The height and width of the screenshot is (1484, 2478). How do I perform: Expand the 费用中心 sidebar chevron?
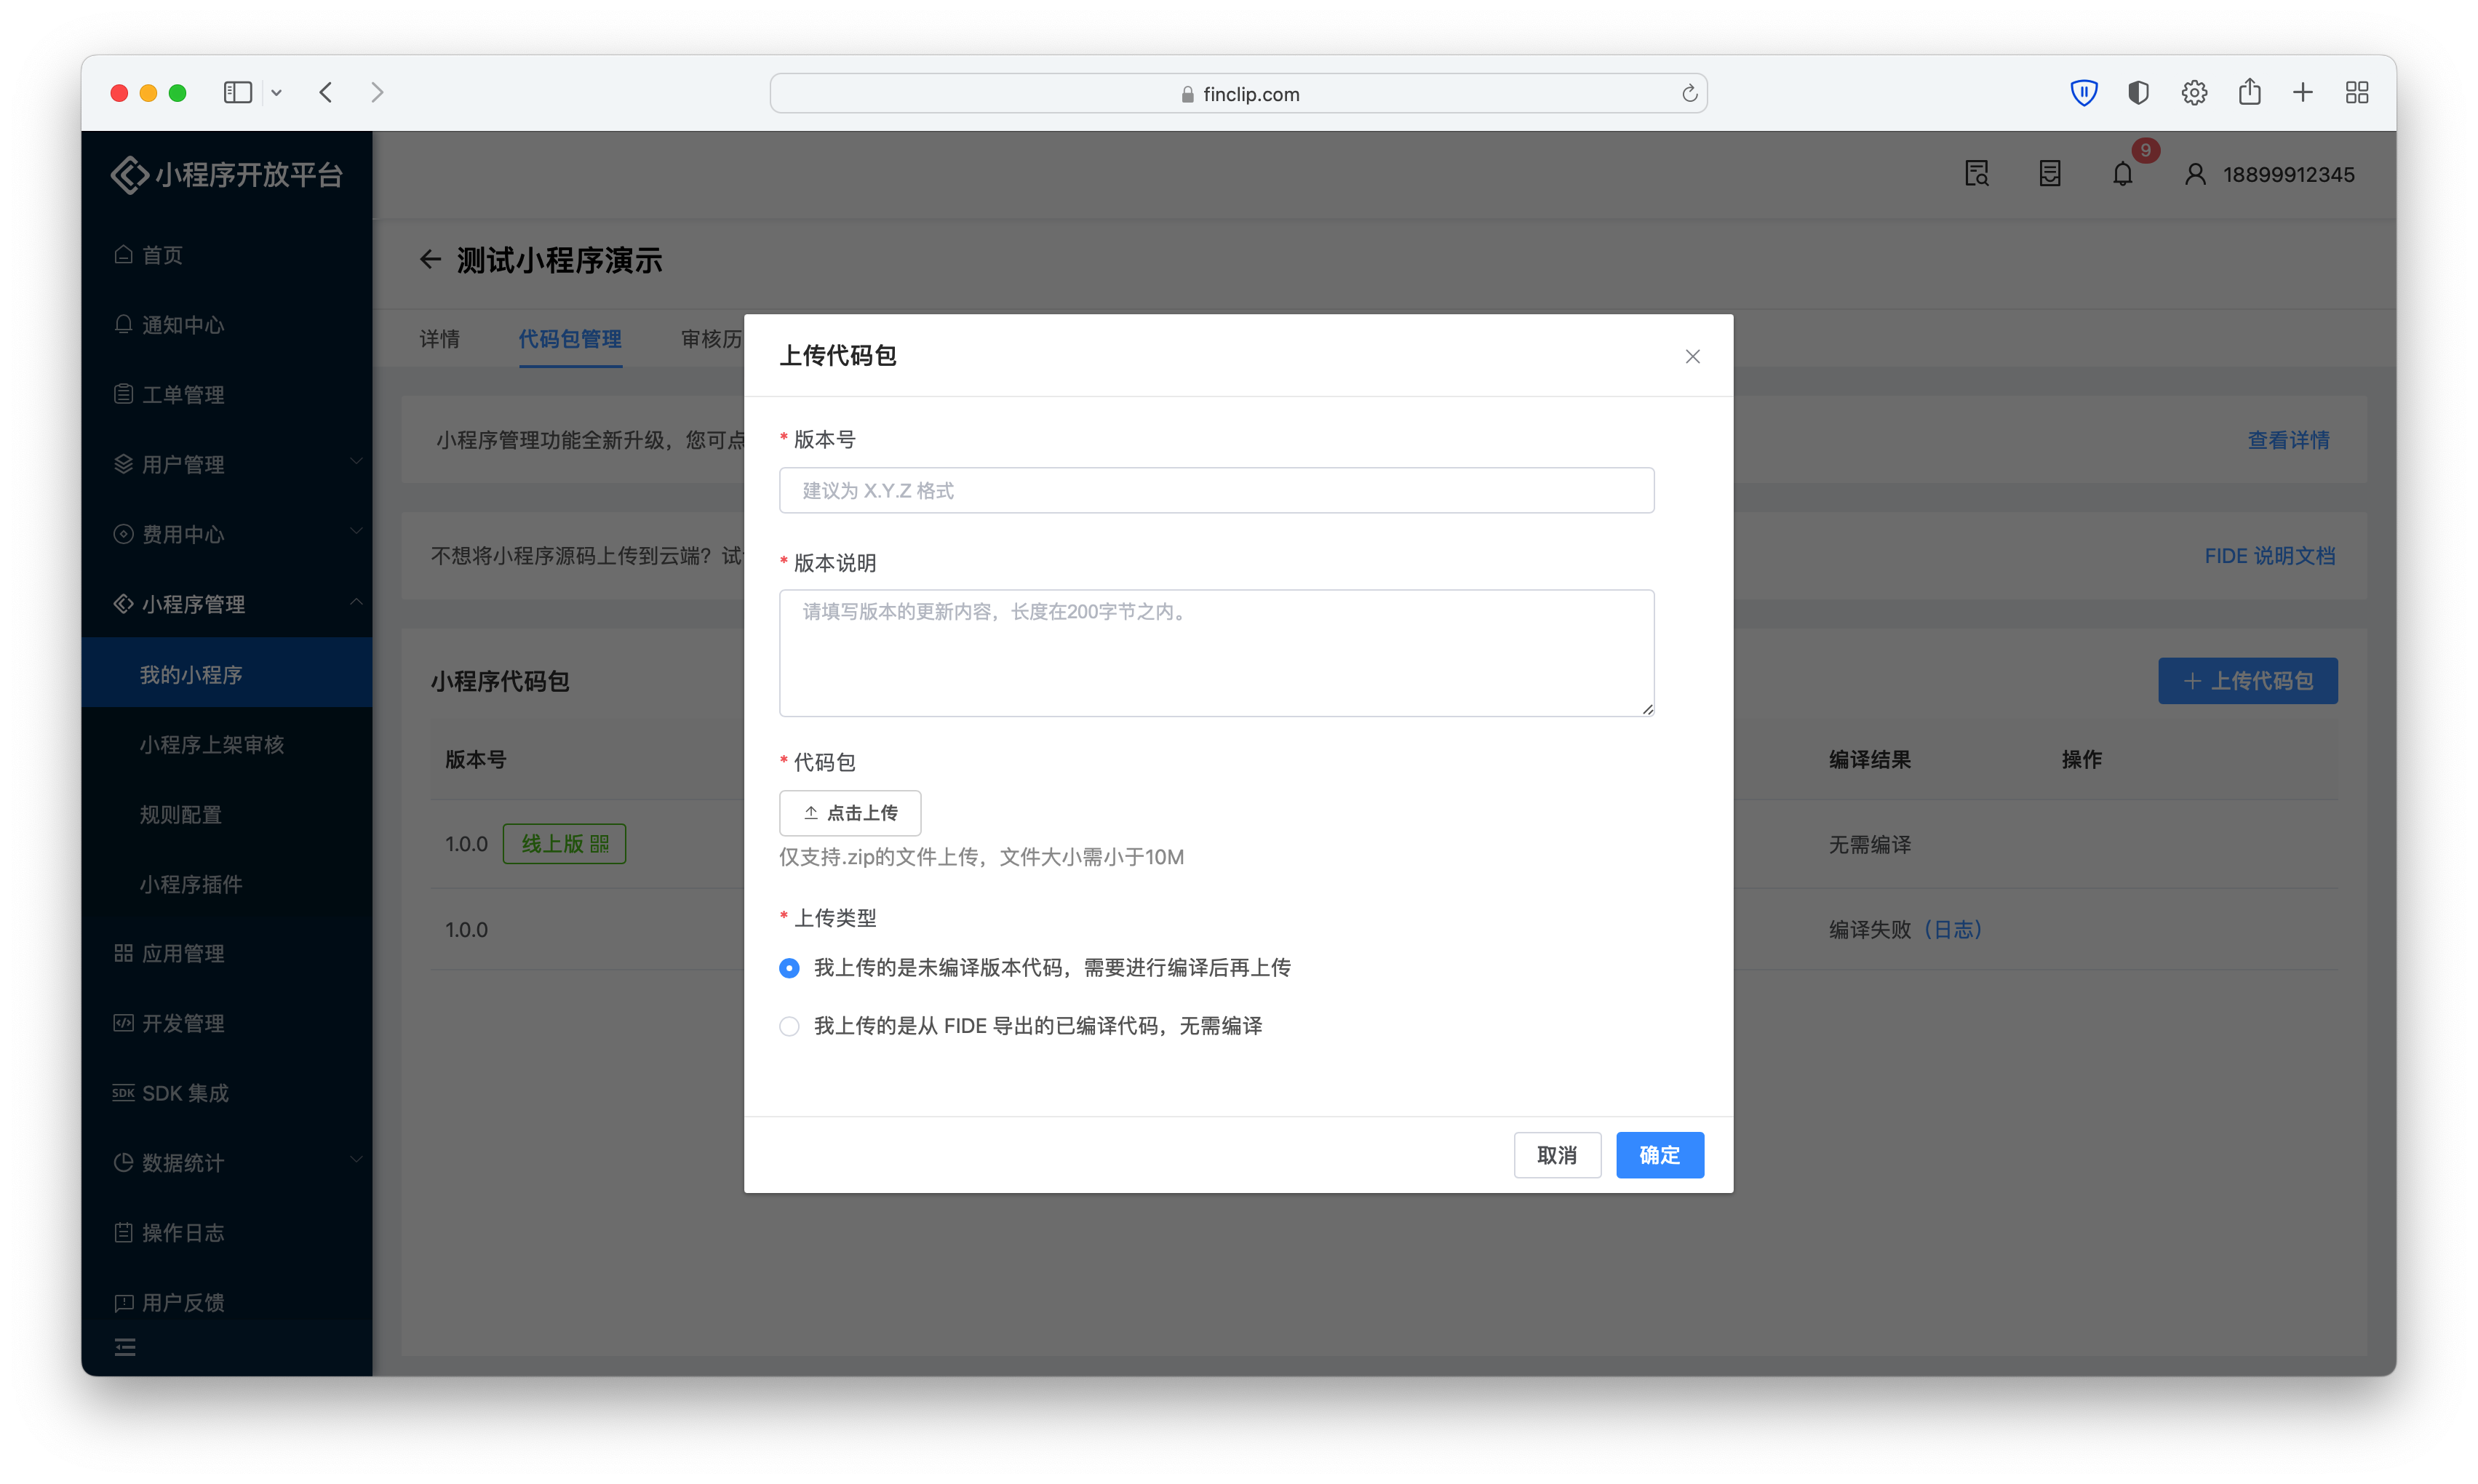(x=356, y=532)
